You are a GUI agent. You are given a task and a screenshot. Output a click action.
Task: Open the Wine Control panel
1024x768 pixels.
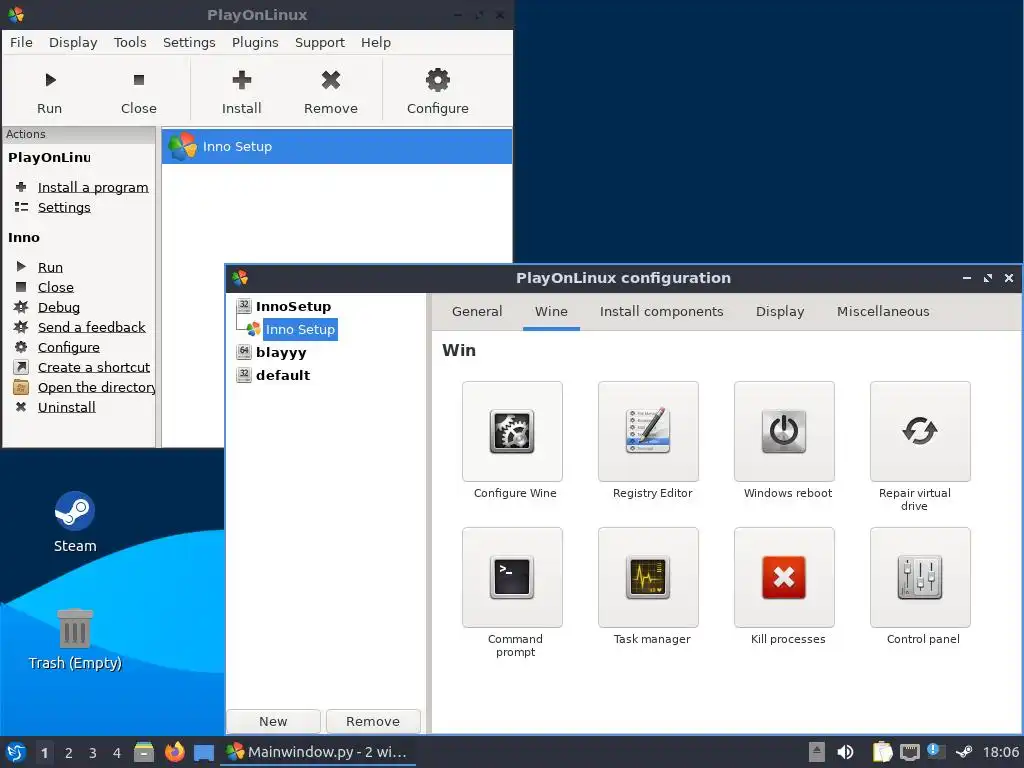[920, 577]
